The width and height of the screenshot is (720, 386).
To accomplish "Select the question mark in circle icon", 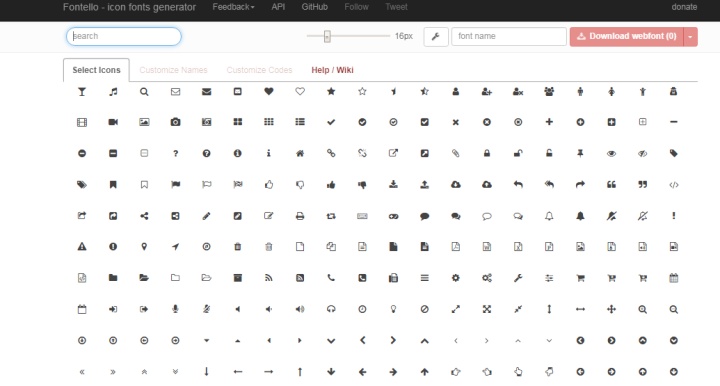I will click(x=206, y=153).
